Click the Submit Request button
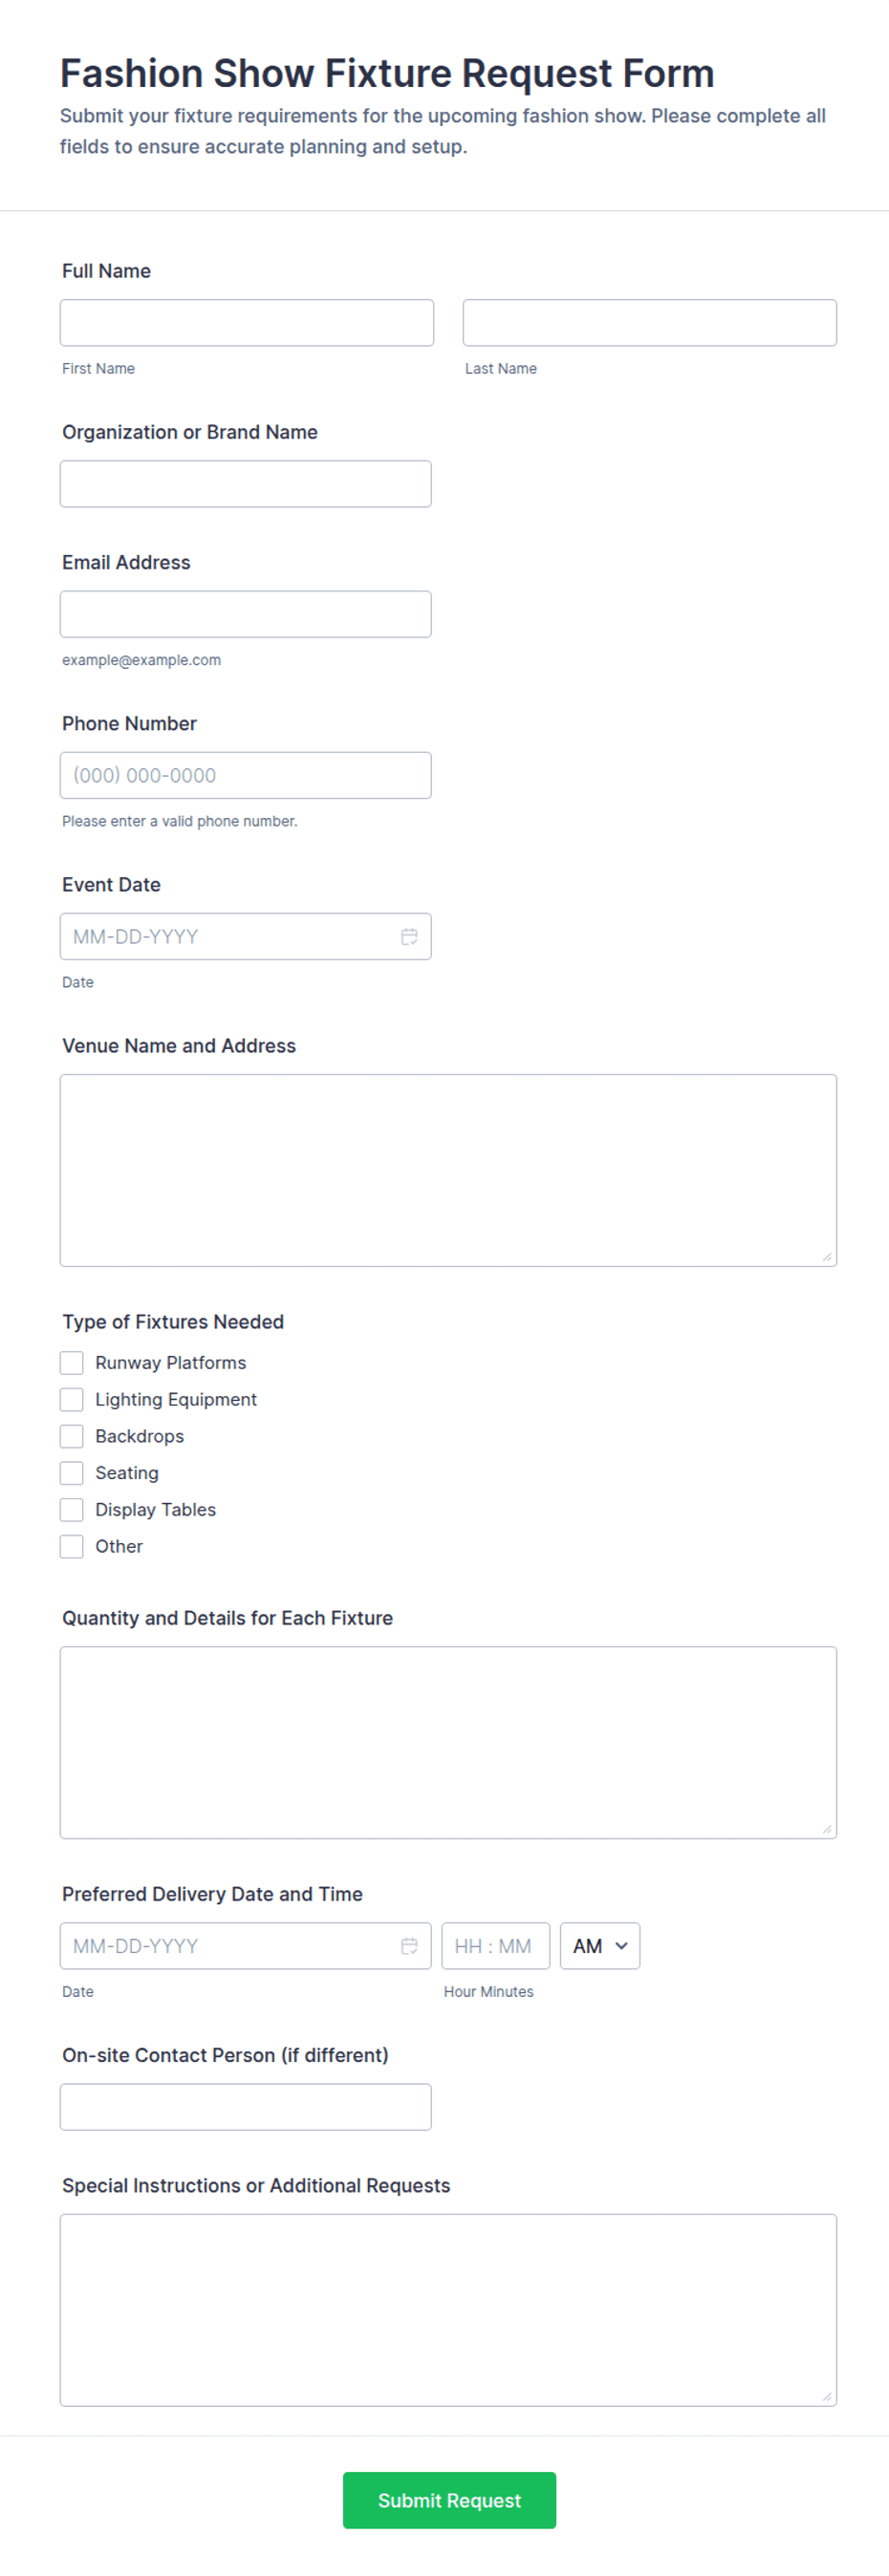Image resolution: width=889 pixels, height=2576 pixels. (449, 2500)
